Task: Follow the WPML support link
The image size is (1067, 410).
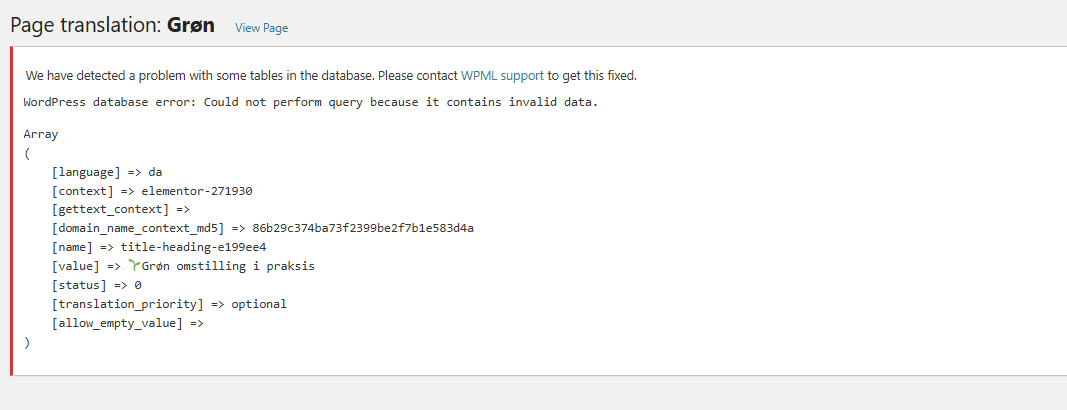Action: [x=502, y=75]
